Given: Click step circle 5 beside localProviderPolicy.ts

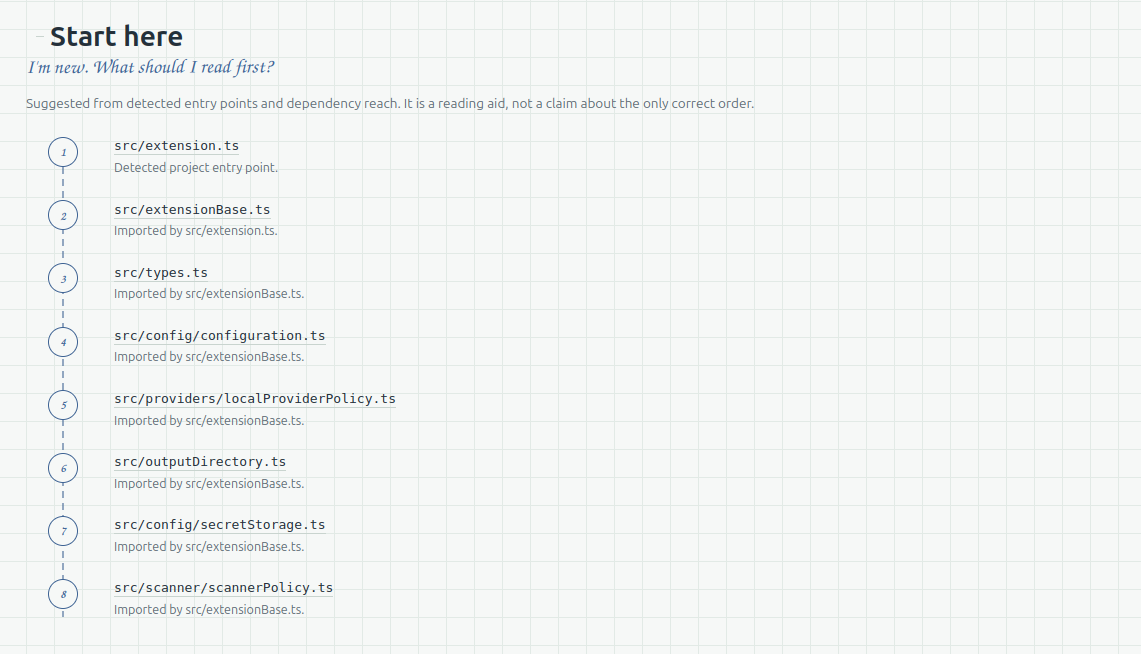Looking at the screenshot, I should 63,404.
